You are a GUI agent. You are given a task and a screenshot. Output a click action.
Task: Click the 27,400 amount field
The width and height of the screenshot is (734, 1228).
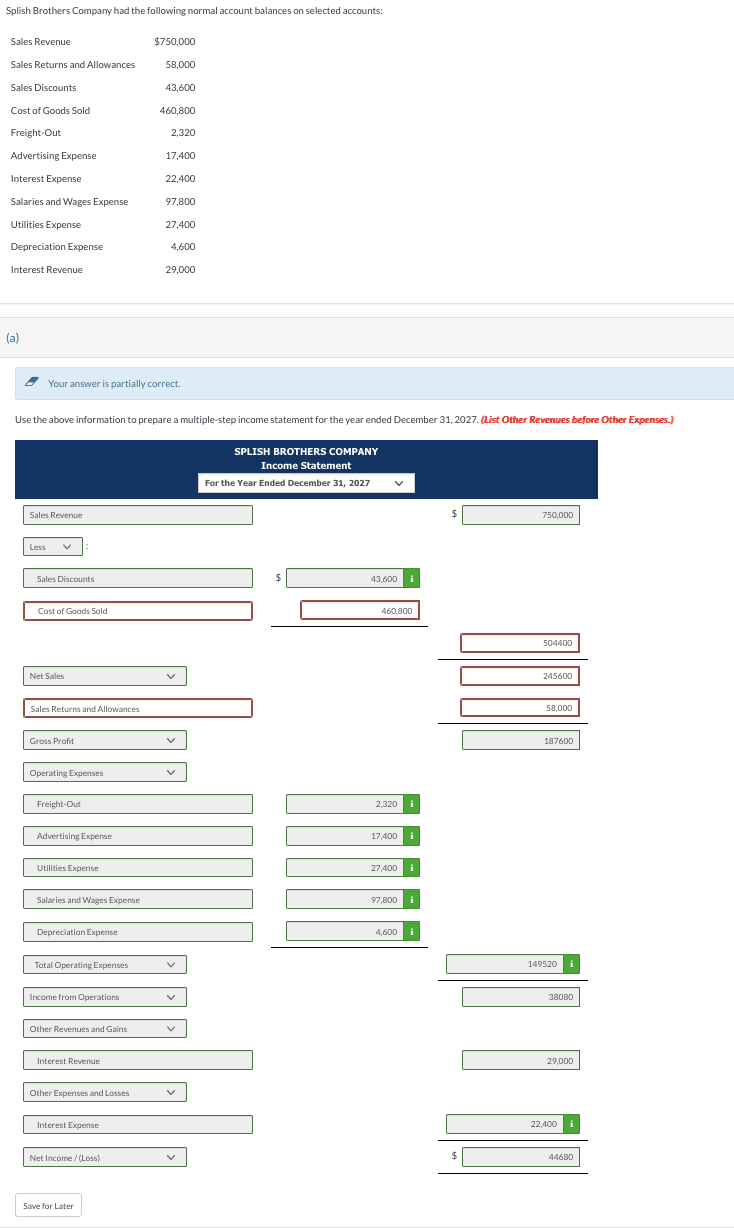[x=345, y=868]
